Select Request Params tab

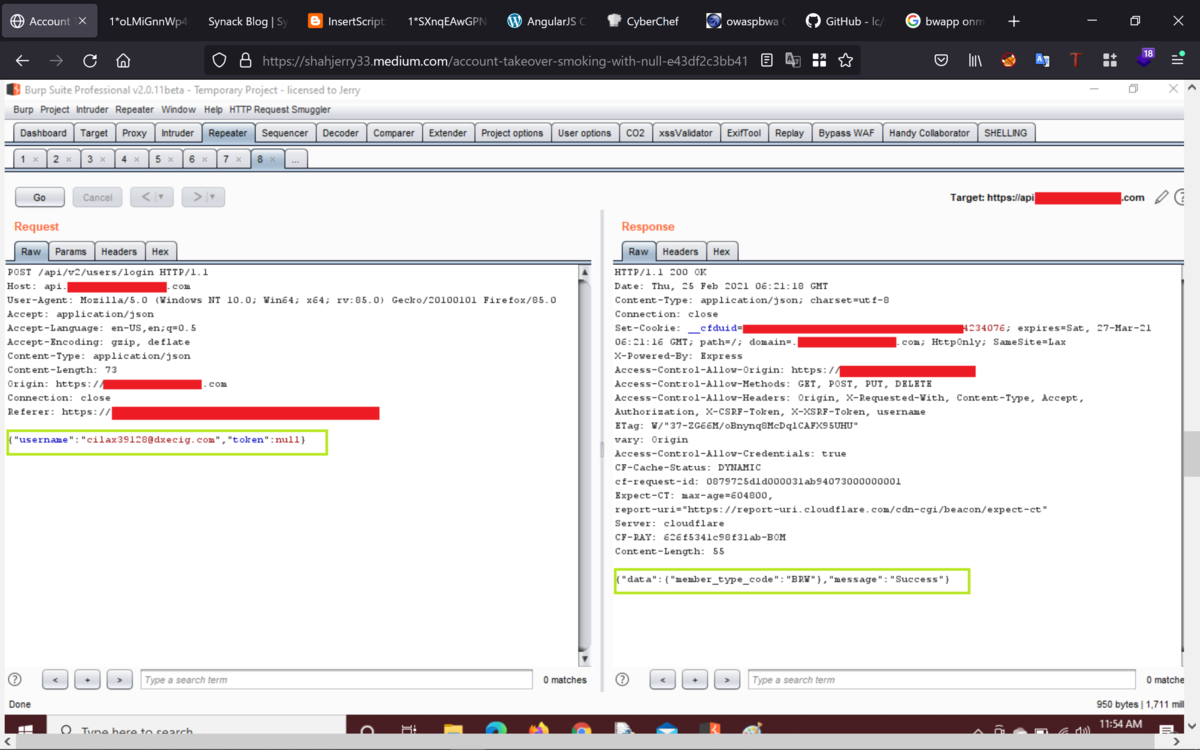pyautogui.click(x=71, y=252)
